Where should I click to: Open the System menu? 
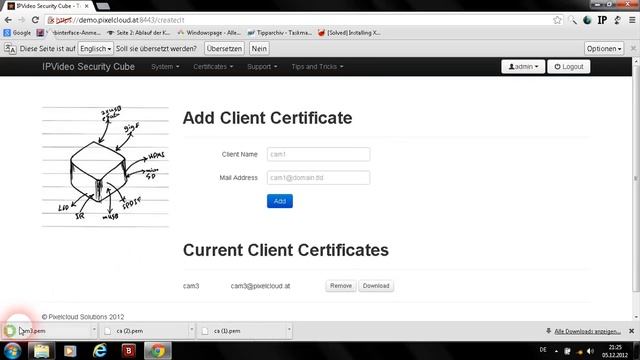165,67
